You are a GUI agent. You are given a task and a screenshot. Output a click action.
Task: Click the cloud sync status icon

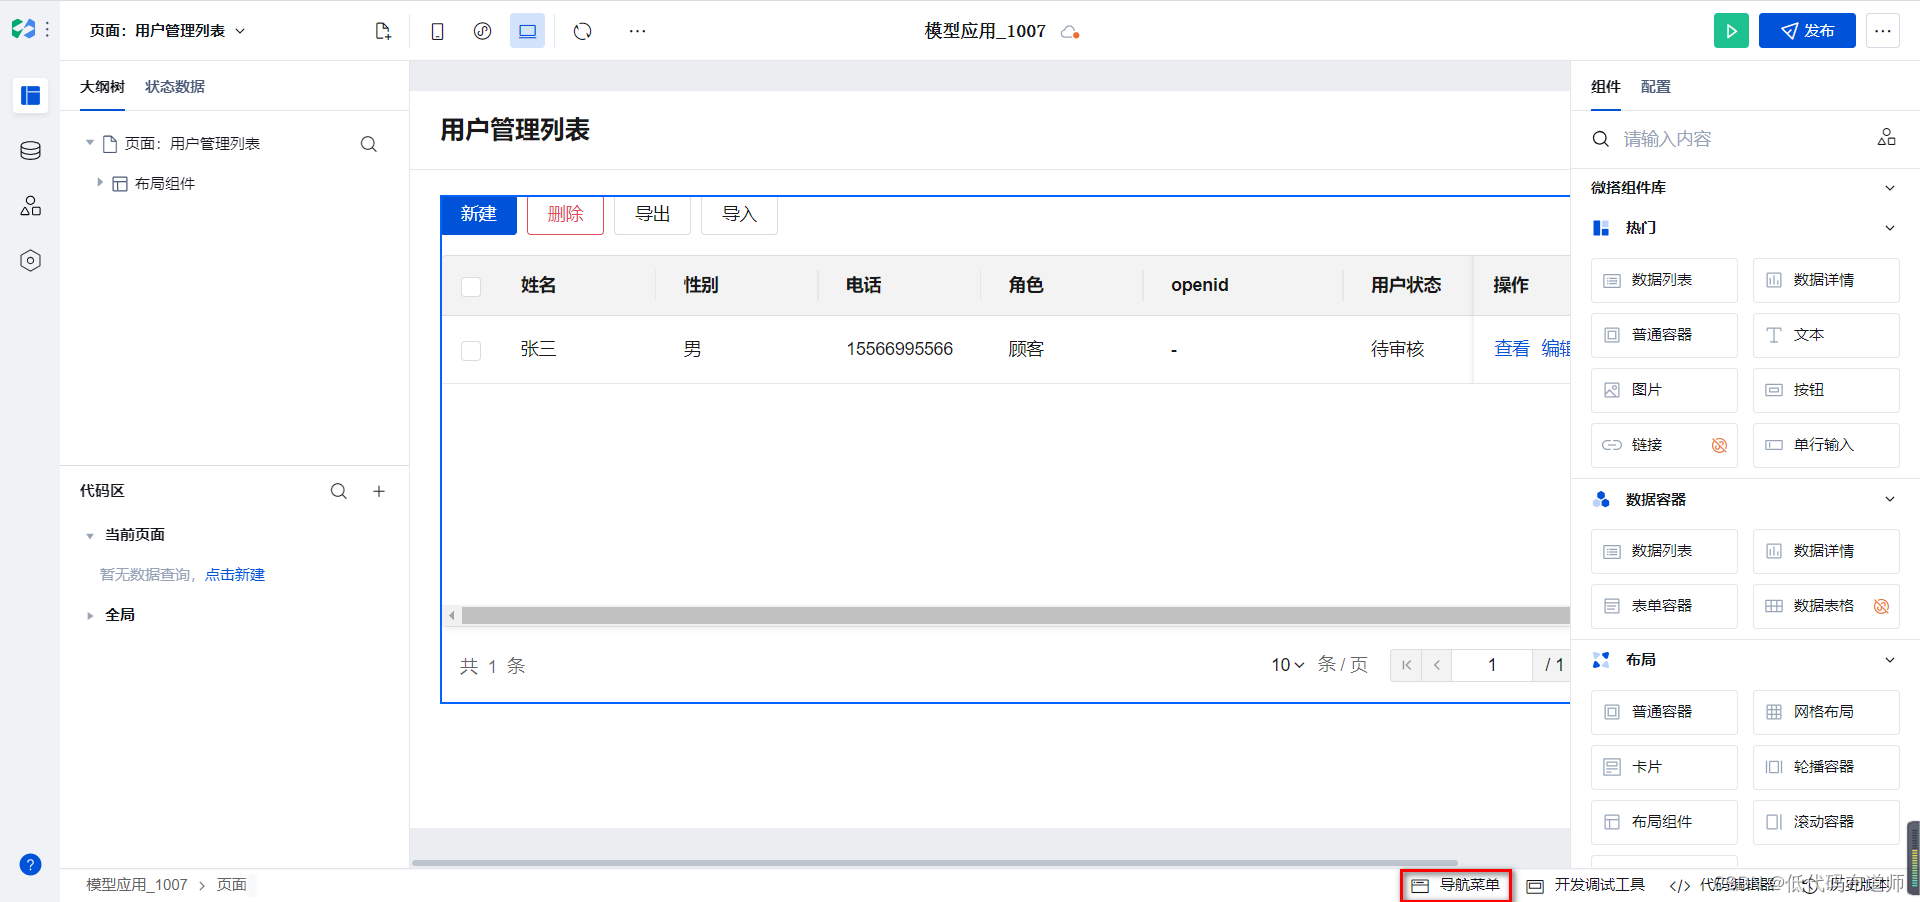click(x=1070, y=32)
